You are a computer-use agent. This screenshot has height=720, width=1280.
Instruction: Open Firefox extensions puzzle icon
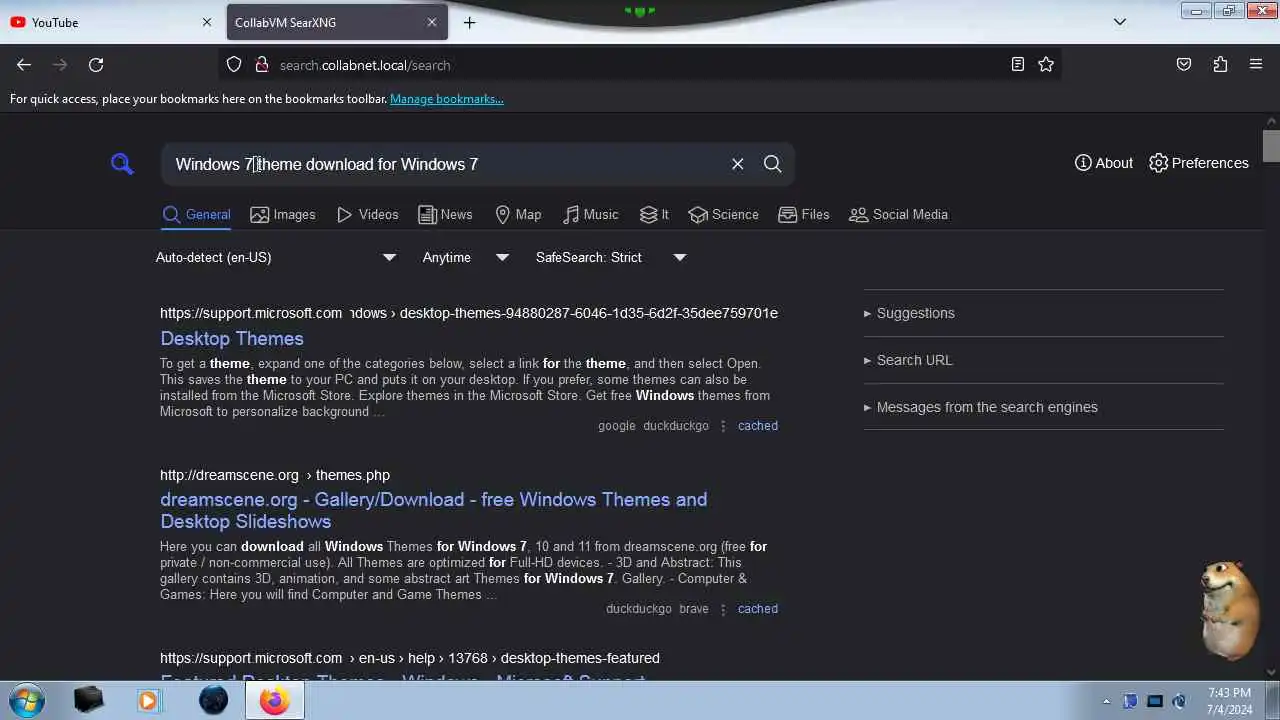click(x=1220, y=65)
